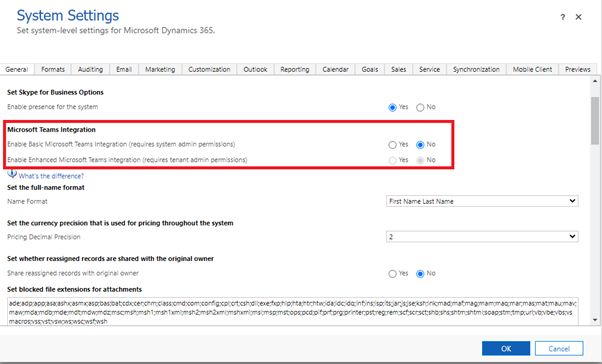Image resolution: width=602 pixels, height=364 pixels.
Task: Select Yes for Share reassigned records
Action: tap(392, 274)
